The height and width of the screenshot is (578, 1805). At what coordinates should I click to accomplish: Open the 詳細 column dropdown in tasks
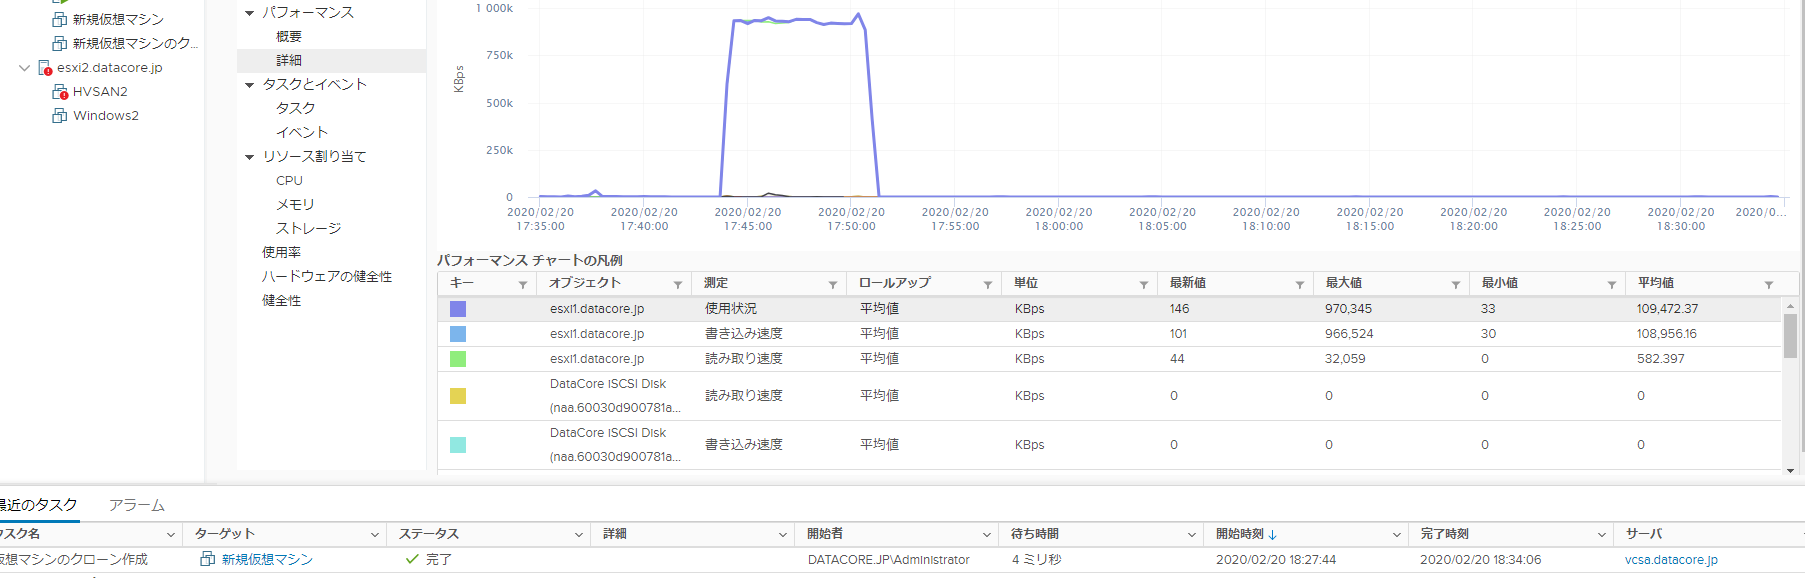783,535
